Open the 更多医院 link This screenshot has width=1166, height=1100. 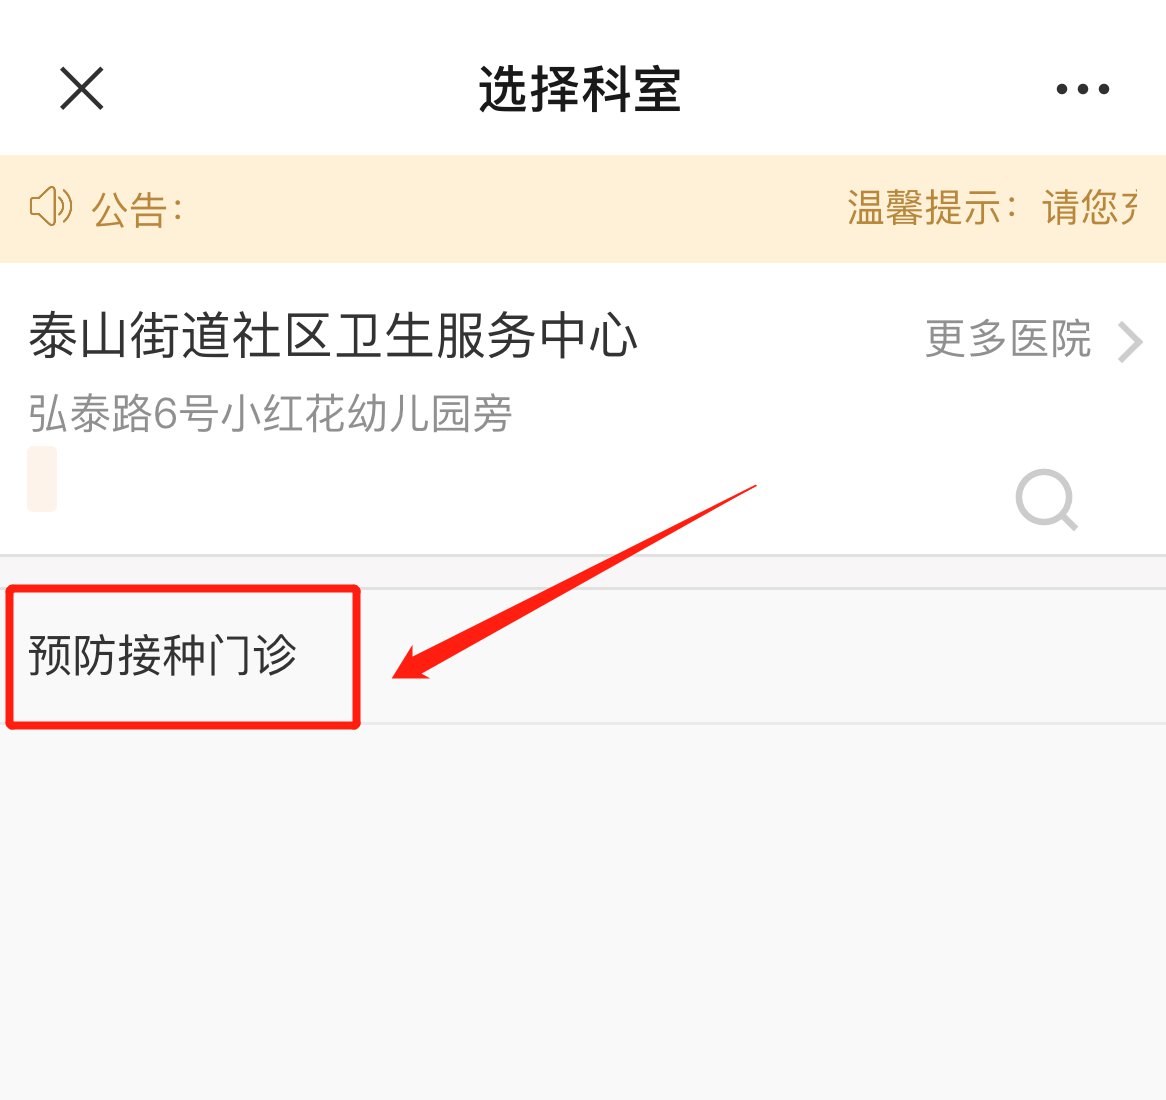coord(1008,339)
